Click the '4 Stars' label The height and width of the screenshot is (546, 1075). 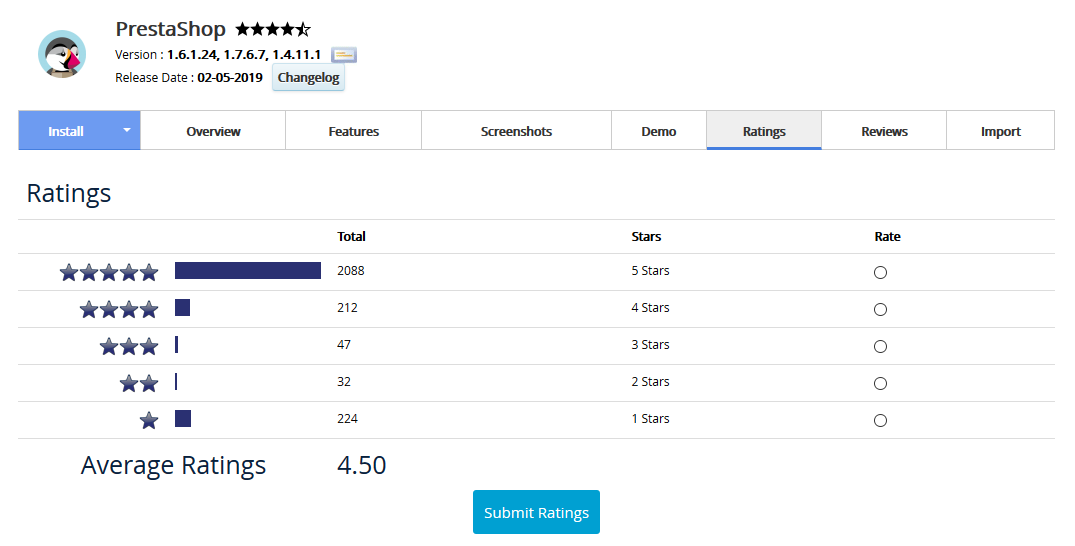(650, 308)
